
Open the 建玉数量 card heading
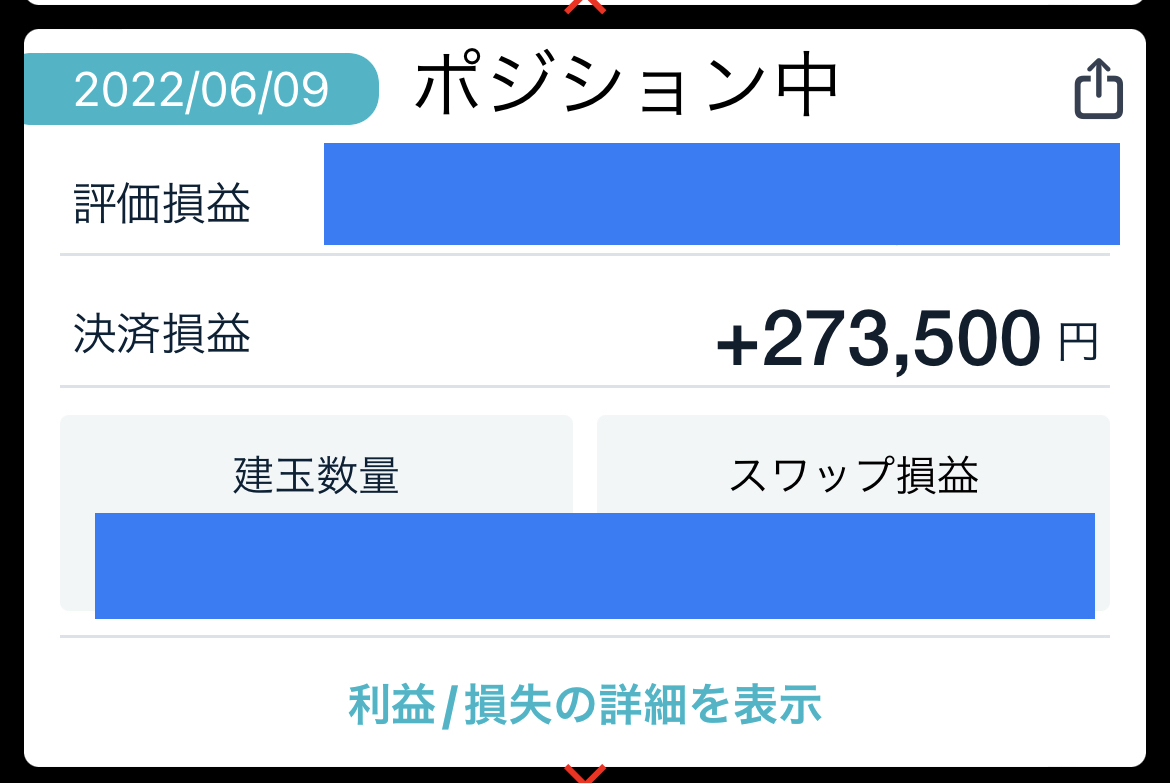(316, 474)
